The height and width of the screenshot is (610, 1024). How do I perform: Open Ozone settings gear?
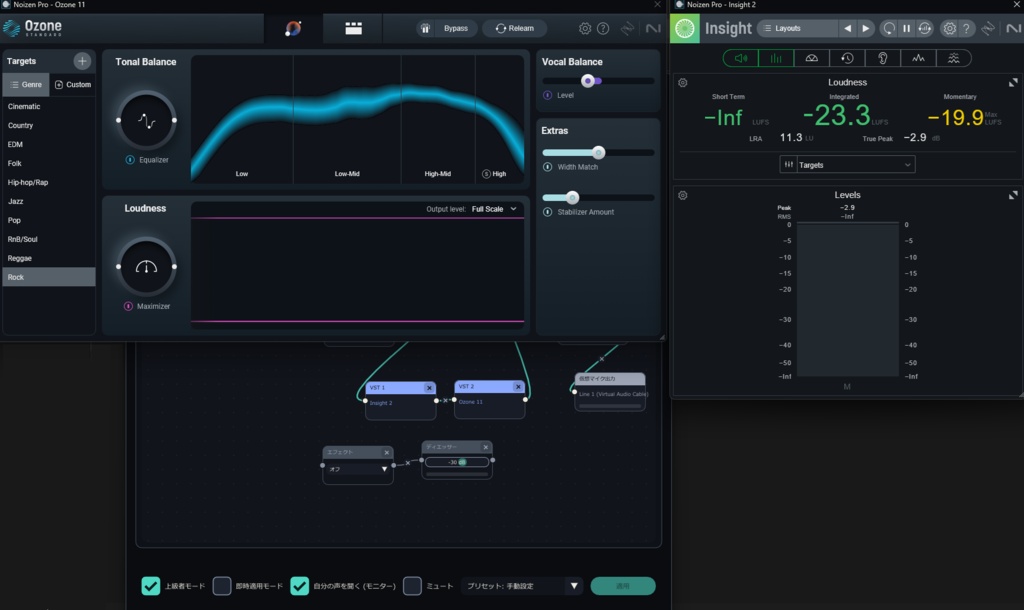pyautogui.click(x=585, y=28)
